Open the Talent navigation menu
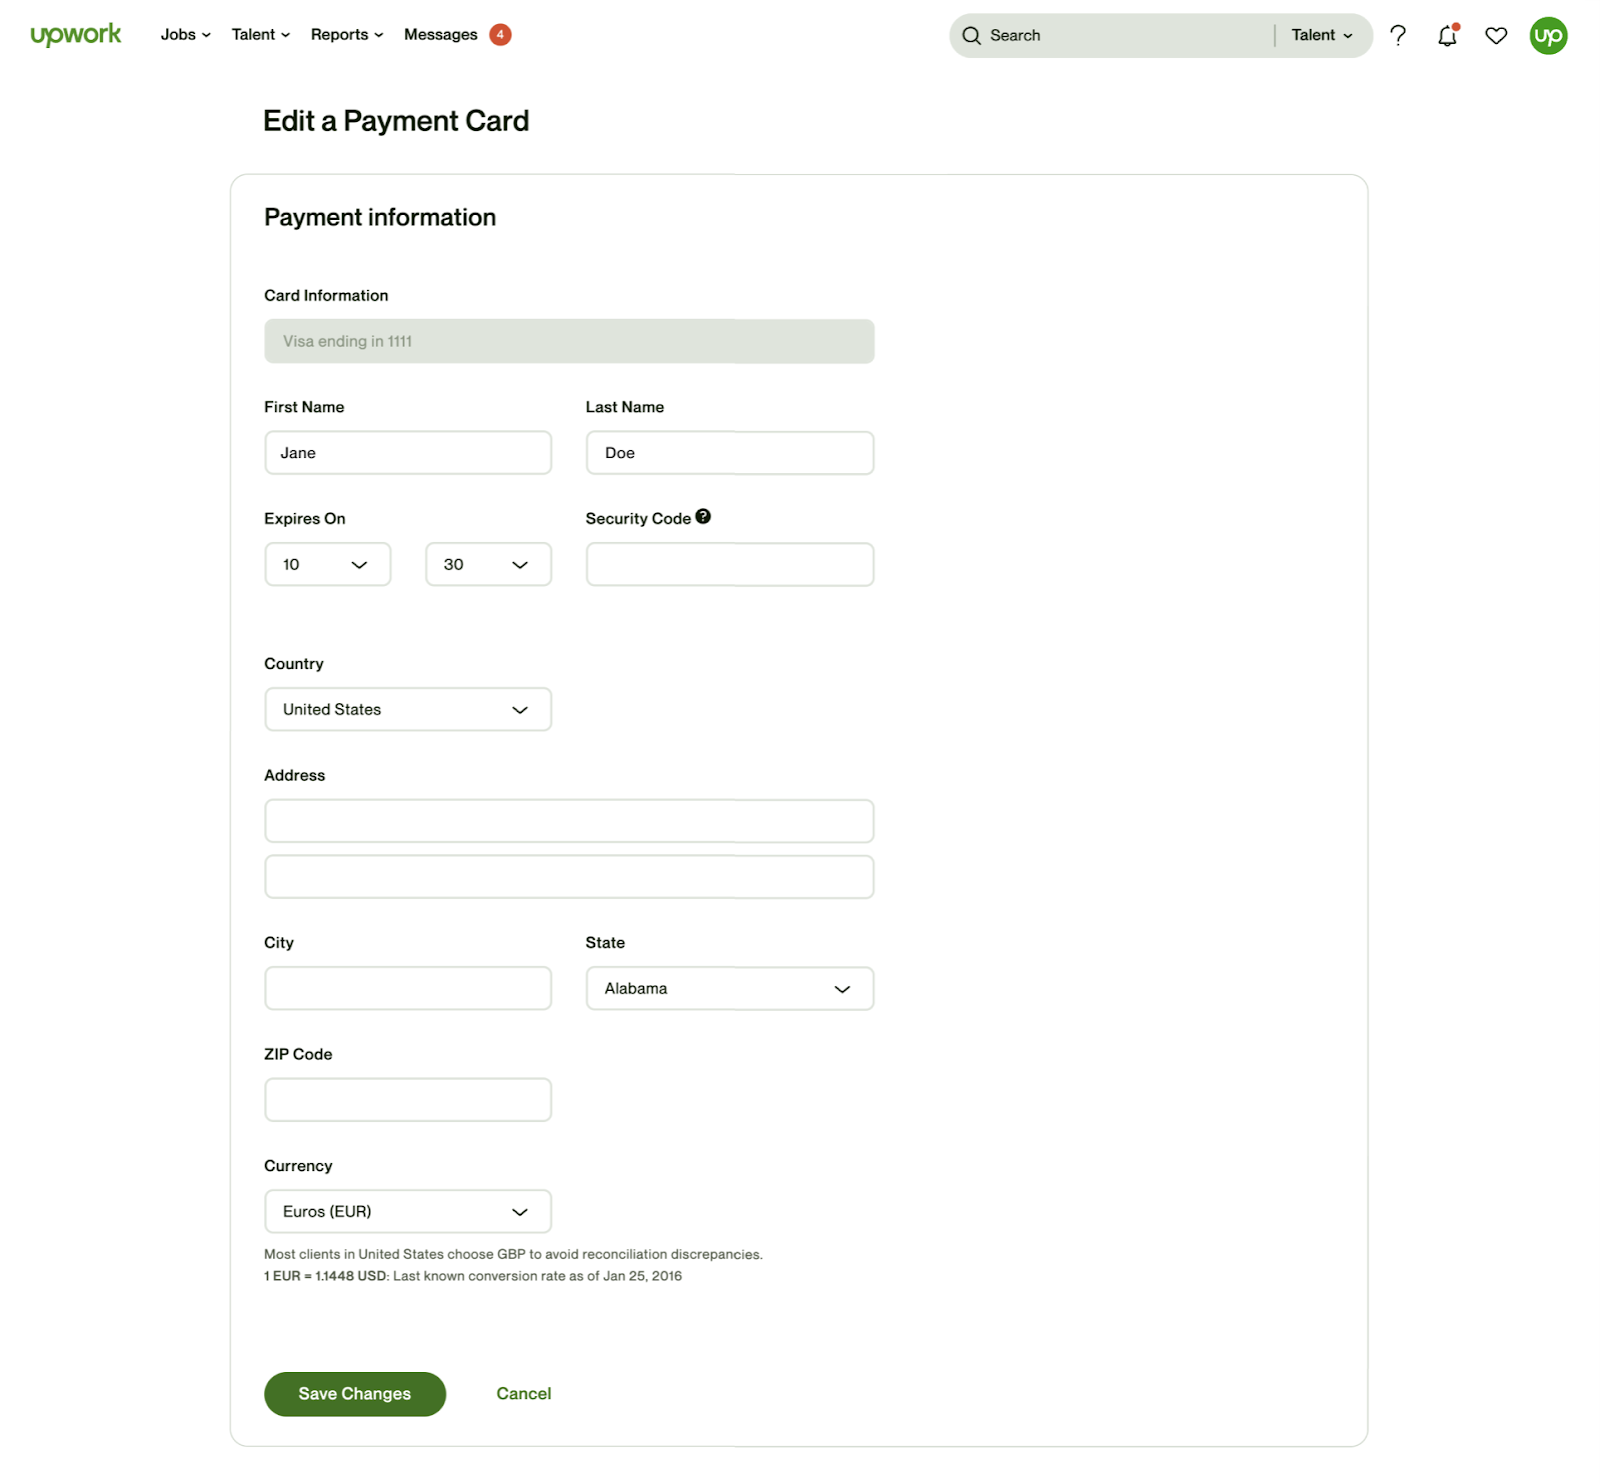This screenshot has height=1484, width=1600. point(260,35)
